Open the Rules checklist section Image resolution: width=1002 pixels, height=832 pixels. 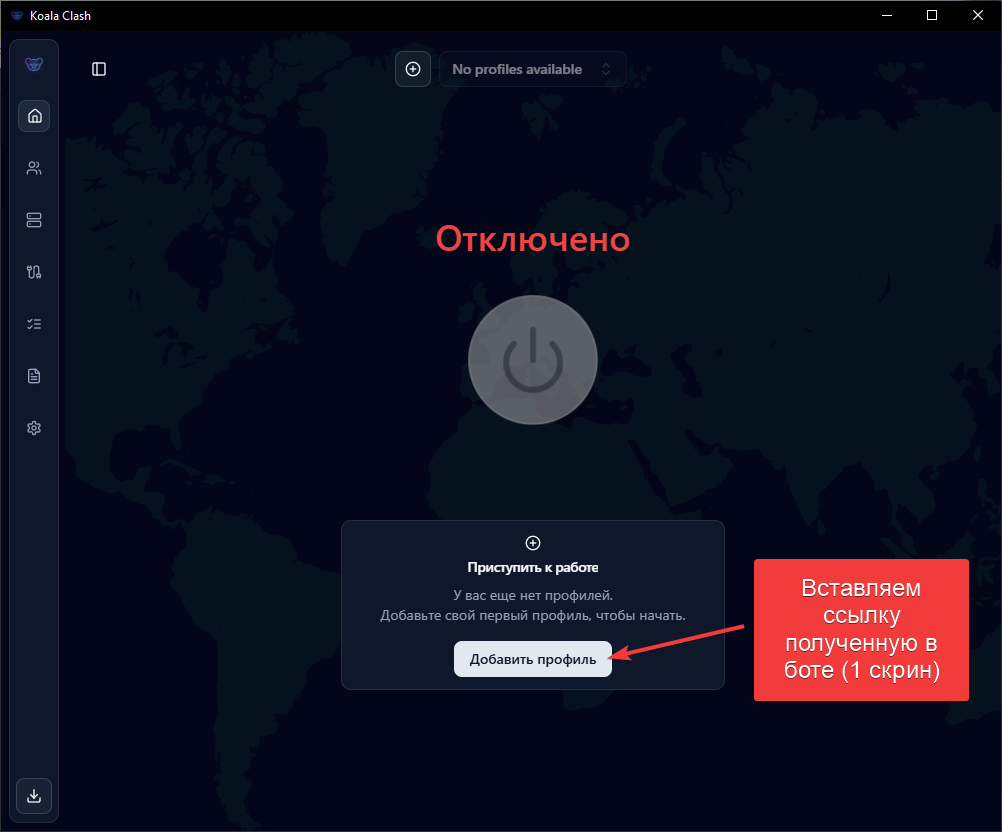[x=33, y=323]
